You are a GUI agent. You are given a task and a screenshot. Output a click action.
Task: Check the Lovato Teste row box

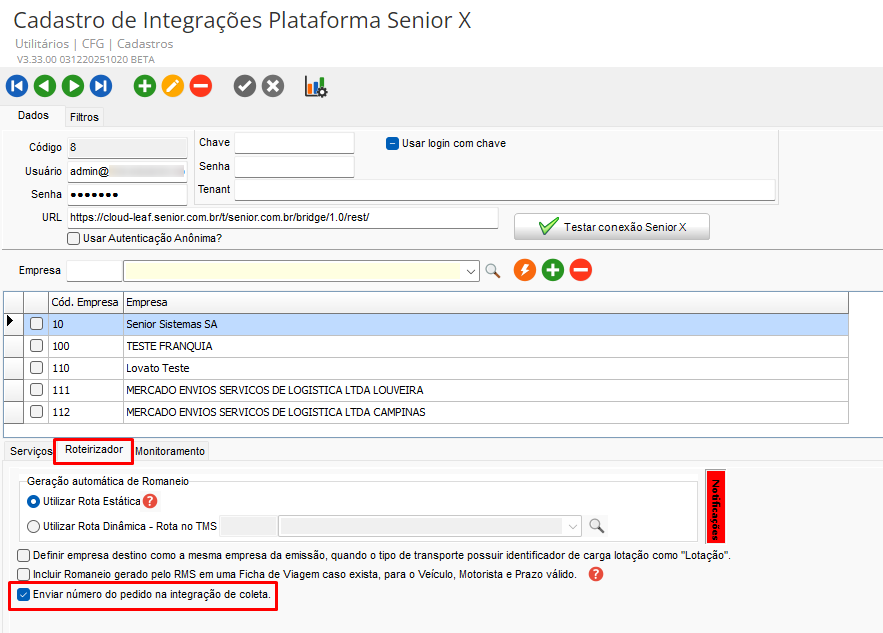(x=37, y=368)
